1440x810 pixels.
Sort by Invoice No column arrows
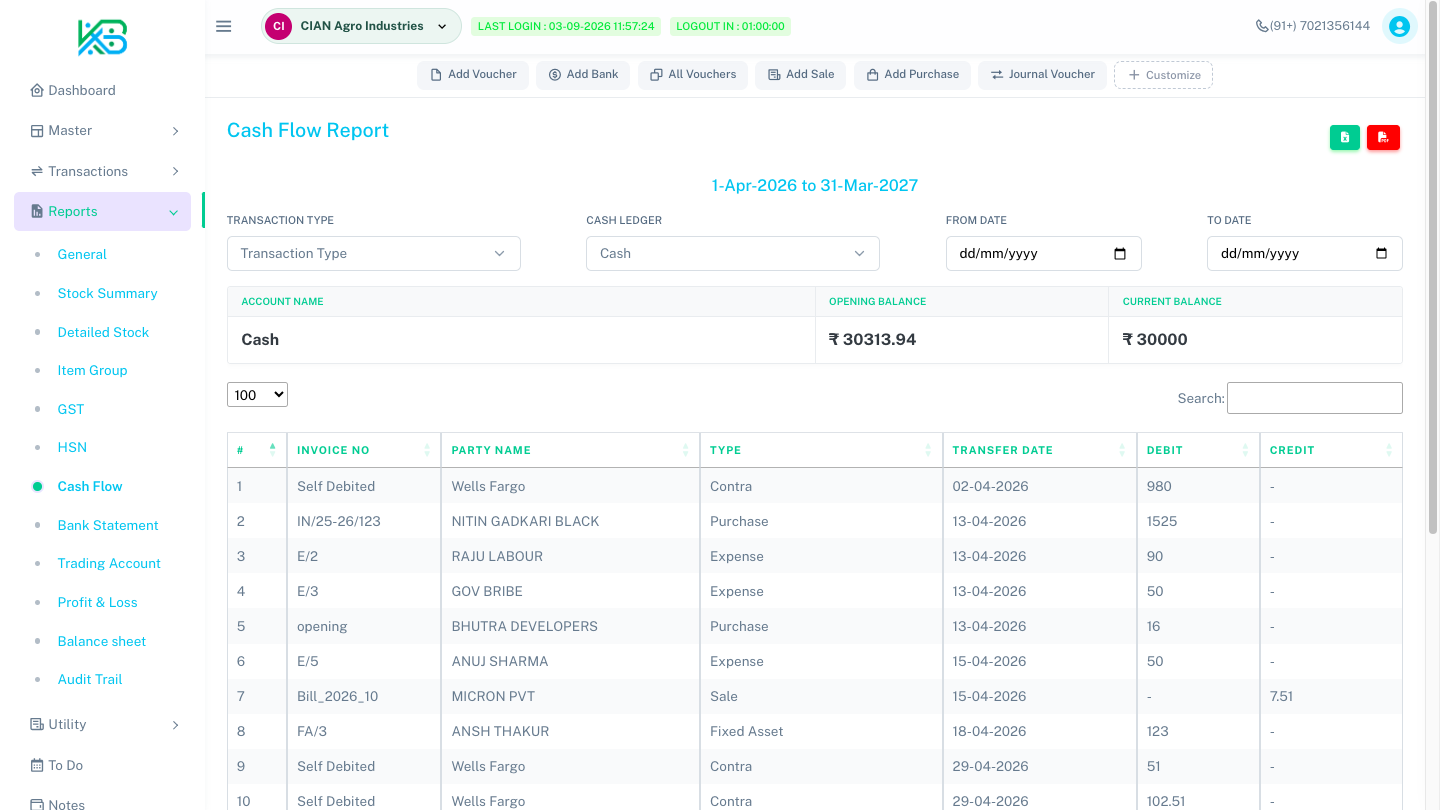click(427, 450)
